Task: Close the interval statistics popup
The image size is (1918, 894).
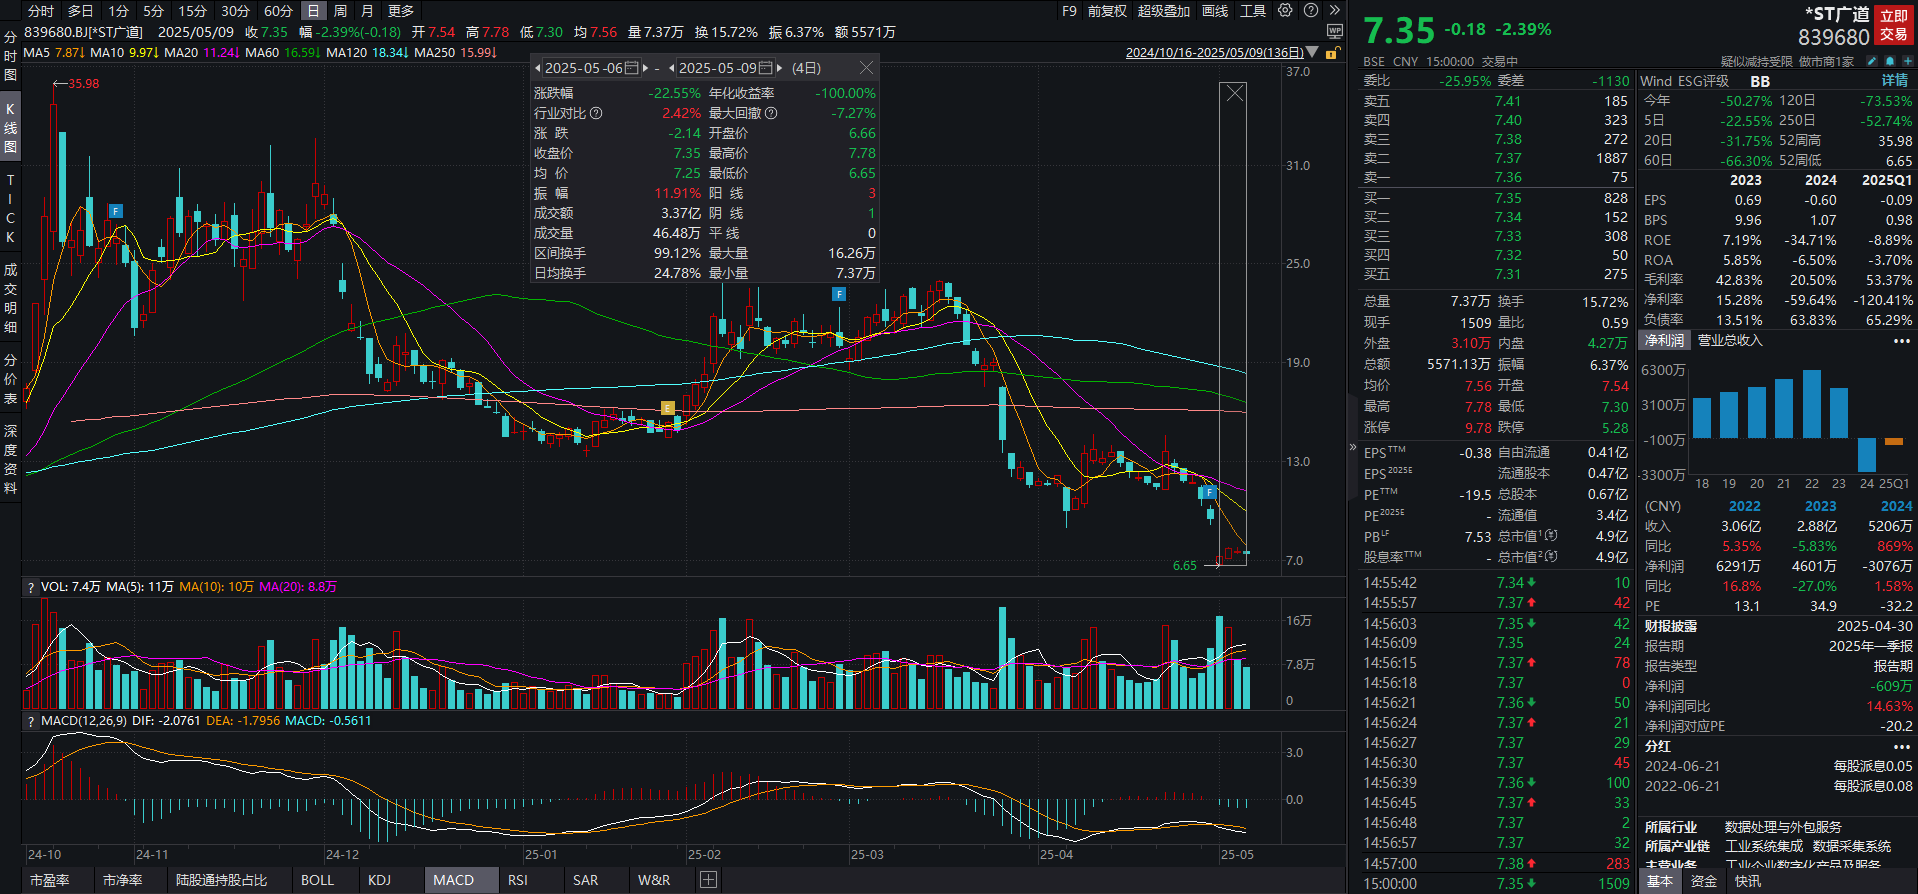Action: pos(866,68)
